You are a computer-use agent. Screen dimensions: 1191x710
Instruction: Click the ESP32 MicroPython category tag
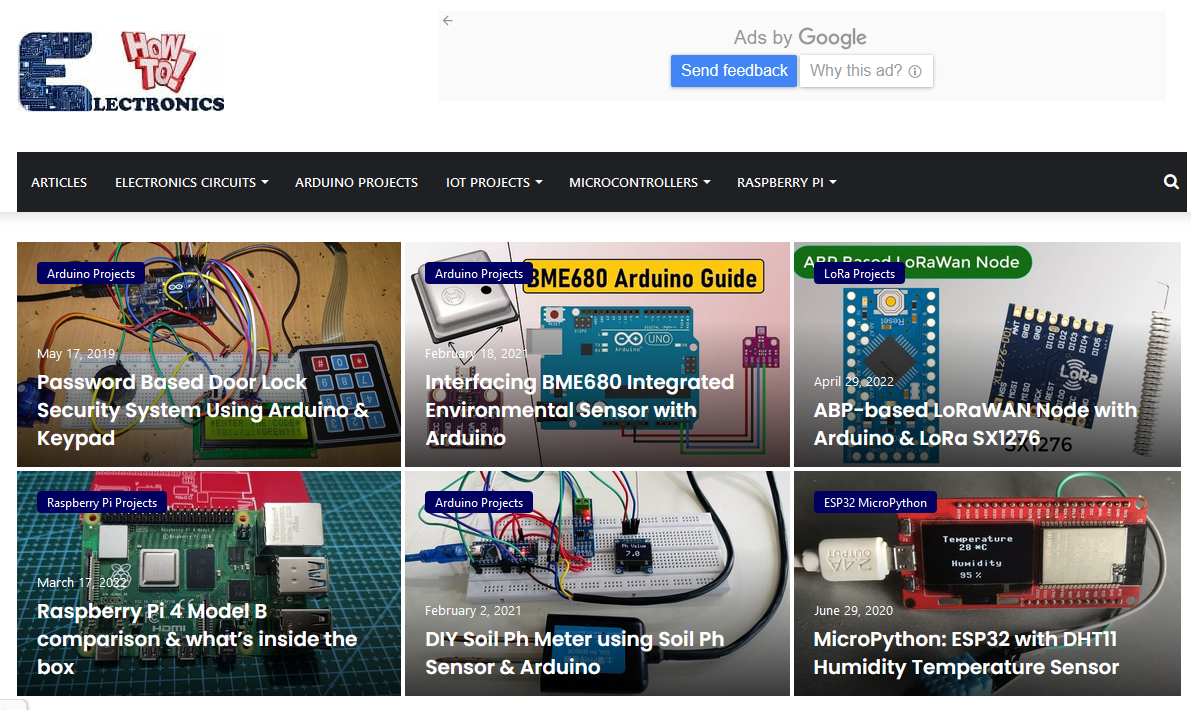pyautogui.click(x=875, y=503)
